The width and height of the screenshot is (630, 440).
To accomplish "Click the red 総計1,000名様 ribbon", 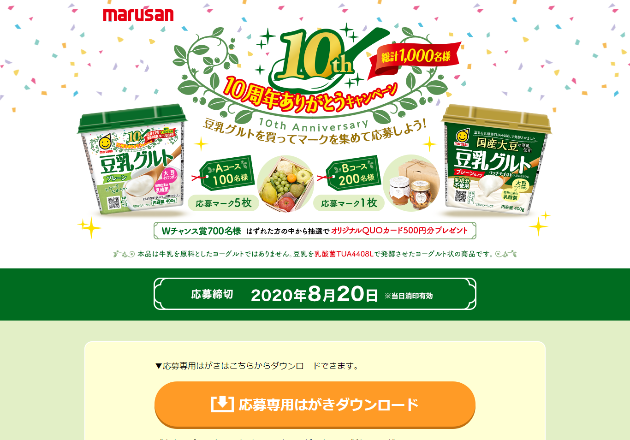I will pyautogui.click(x=415, y=58).
